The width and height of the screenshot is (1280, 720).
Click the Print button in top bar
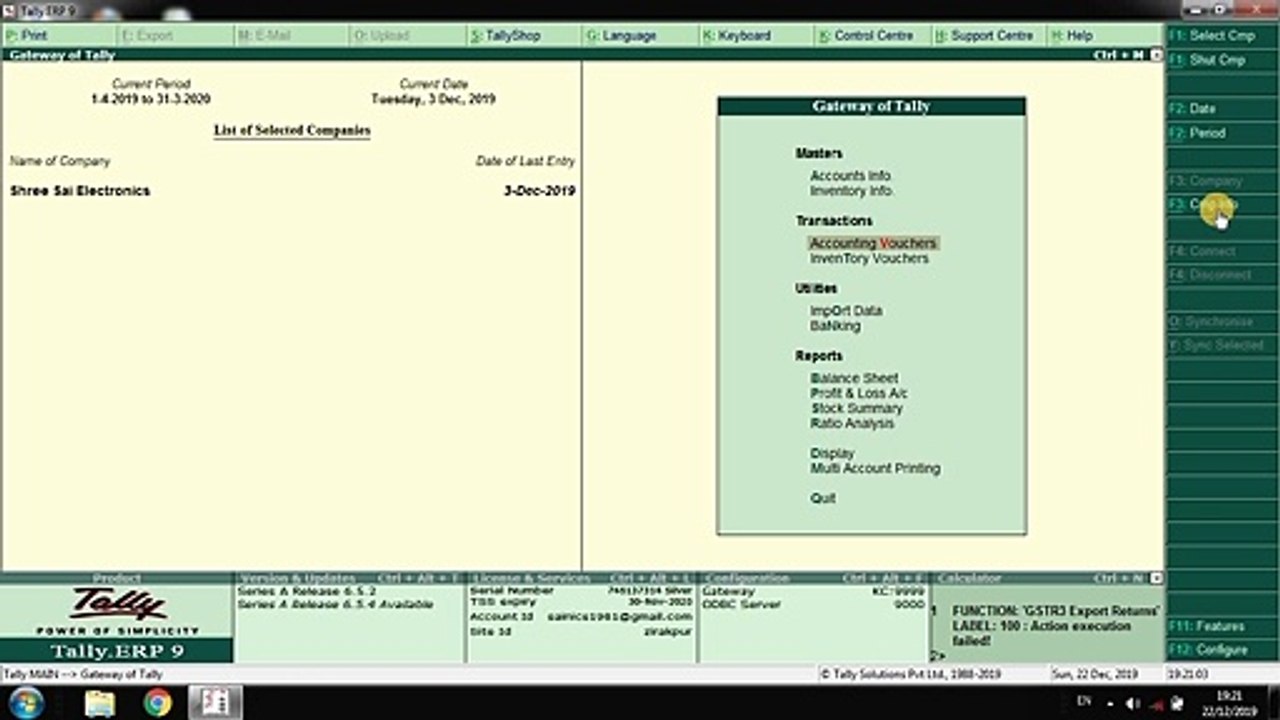[59, 35]
